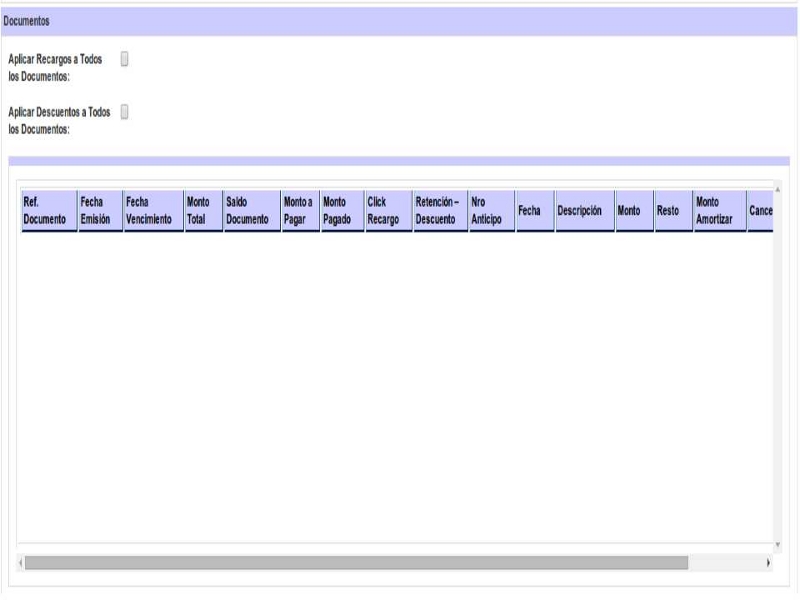The image size is (800, 600).
Task: Select the Resto column header
Action: 671,211
